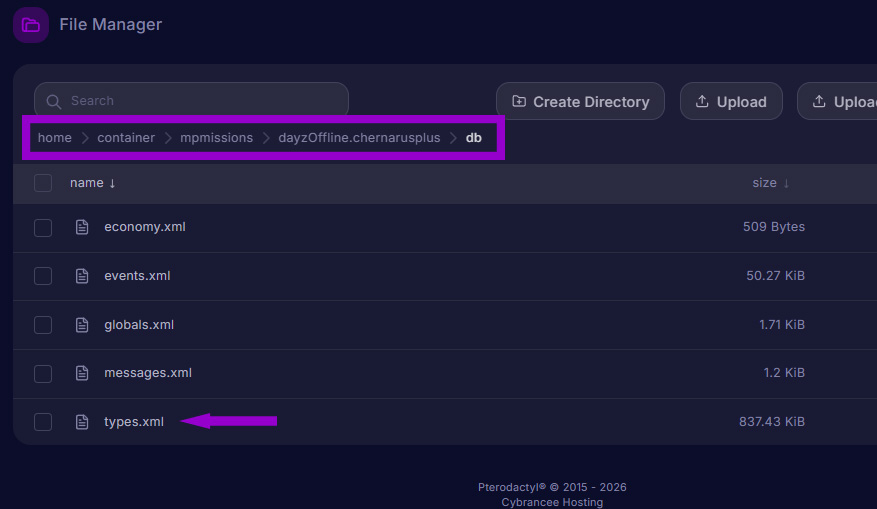
Task: Click the file icon beside economy.xml
Action: tap(82, 227)
